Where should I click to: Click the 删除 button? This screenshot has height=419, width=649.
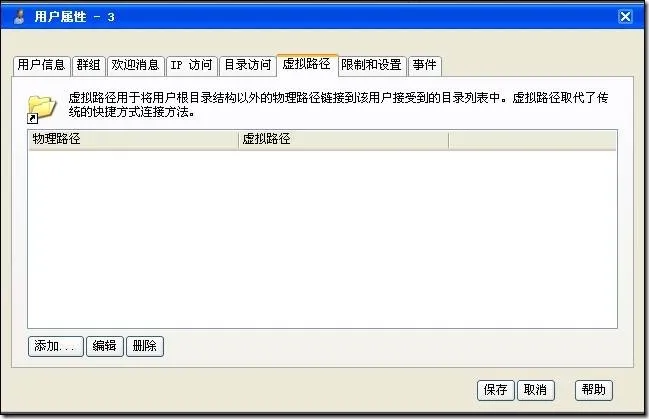click(x=145, y=346)
